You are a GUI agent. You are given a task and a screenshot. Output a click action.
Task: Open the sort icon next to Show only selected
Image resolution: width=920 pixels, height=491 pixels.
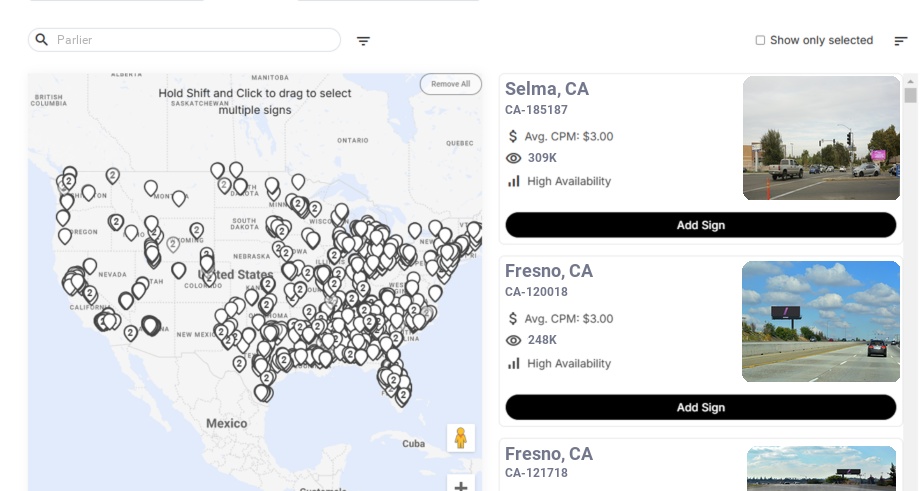[900, 41]
